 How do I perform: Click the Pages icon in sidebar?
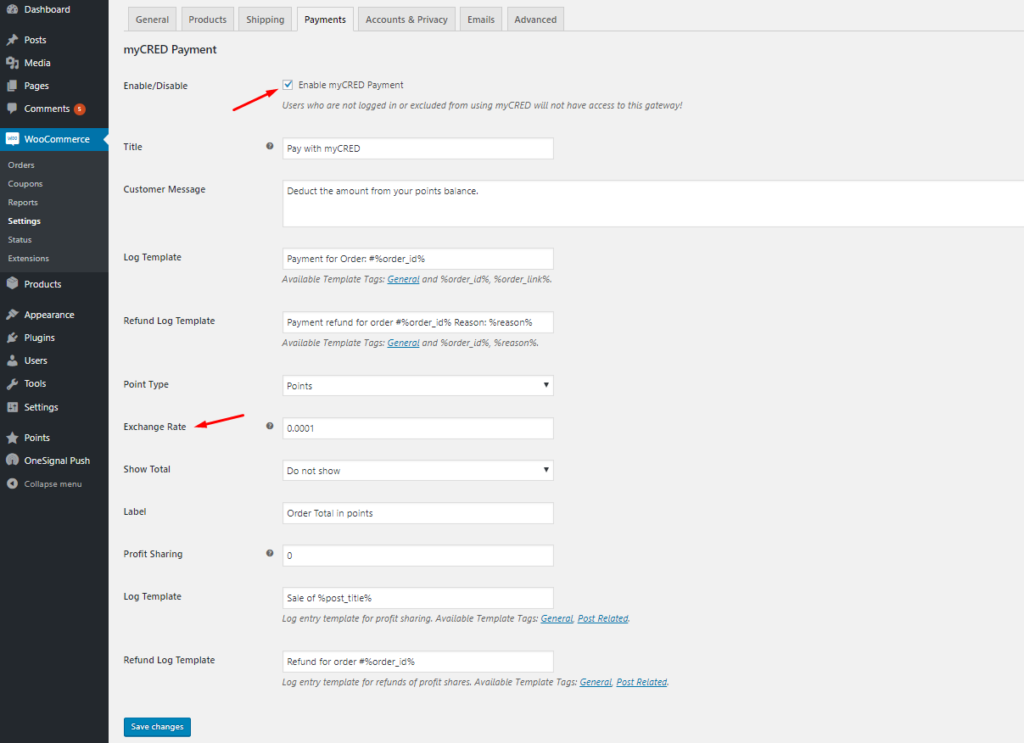(x=12, y=86)
